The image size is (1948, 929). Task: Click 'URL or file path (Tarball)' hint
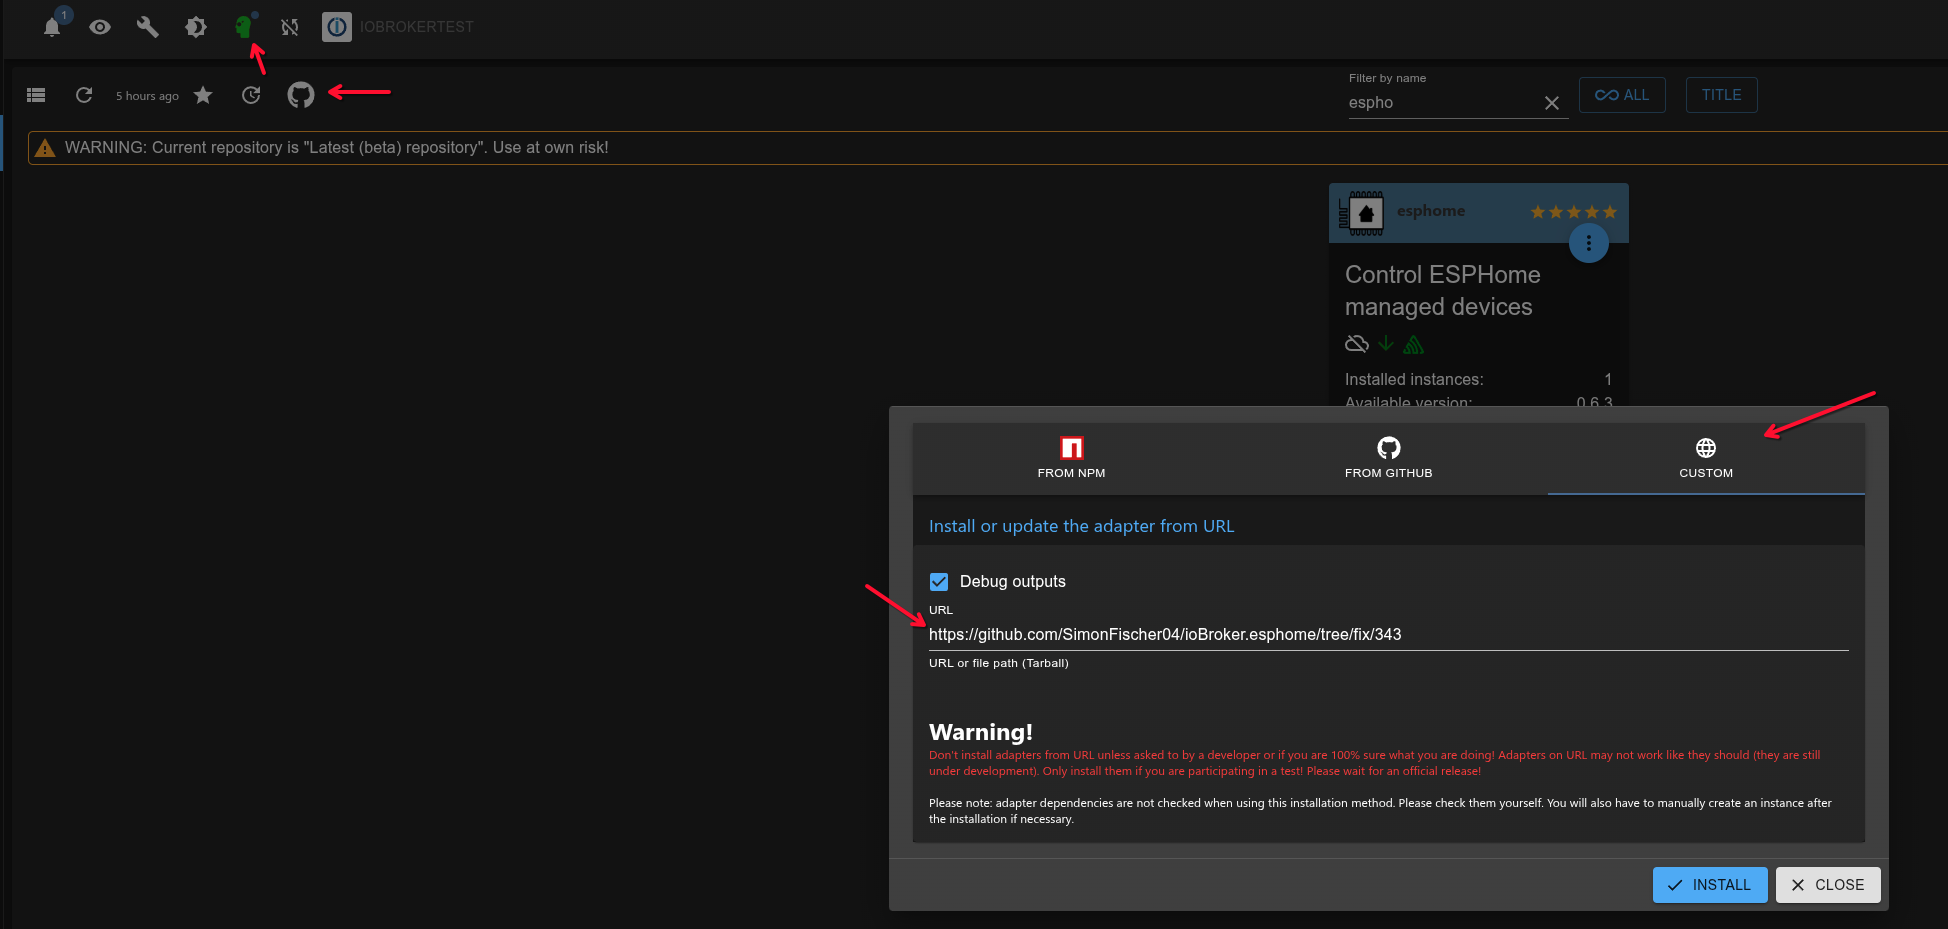coord(999,663)
